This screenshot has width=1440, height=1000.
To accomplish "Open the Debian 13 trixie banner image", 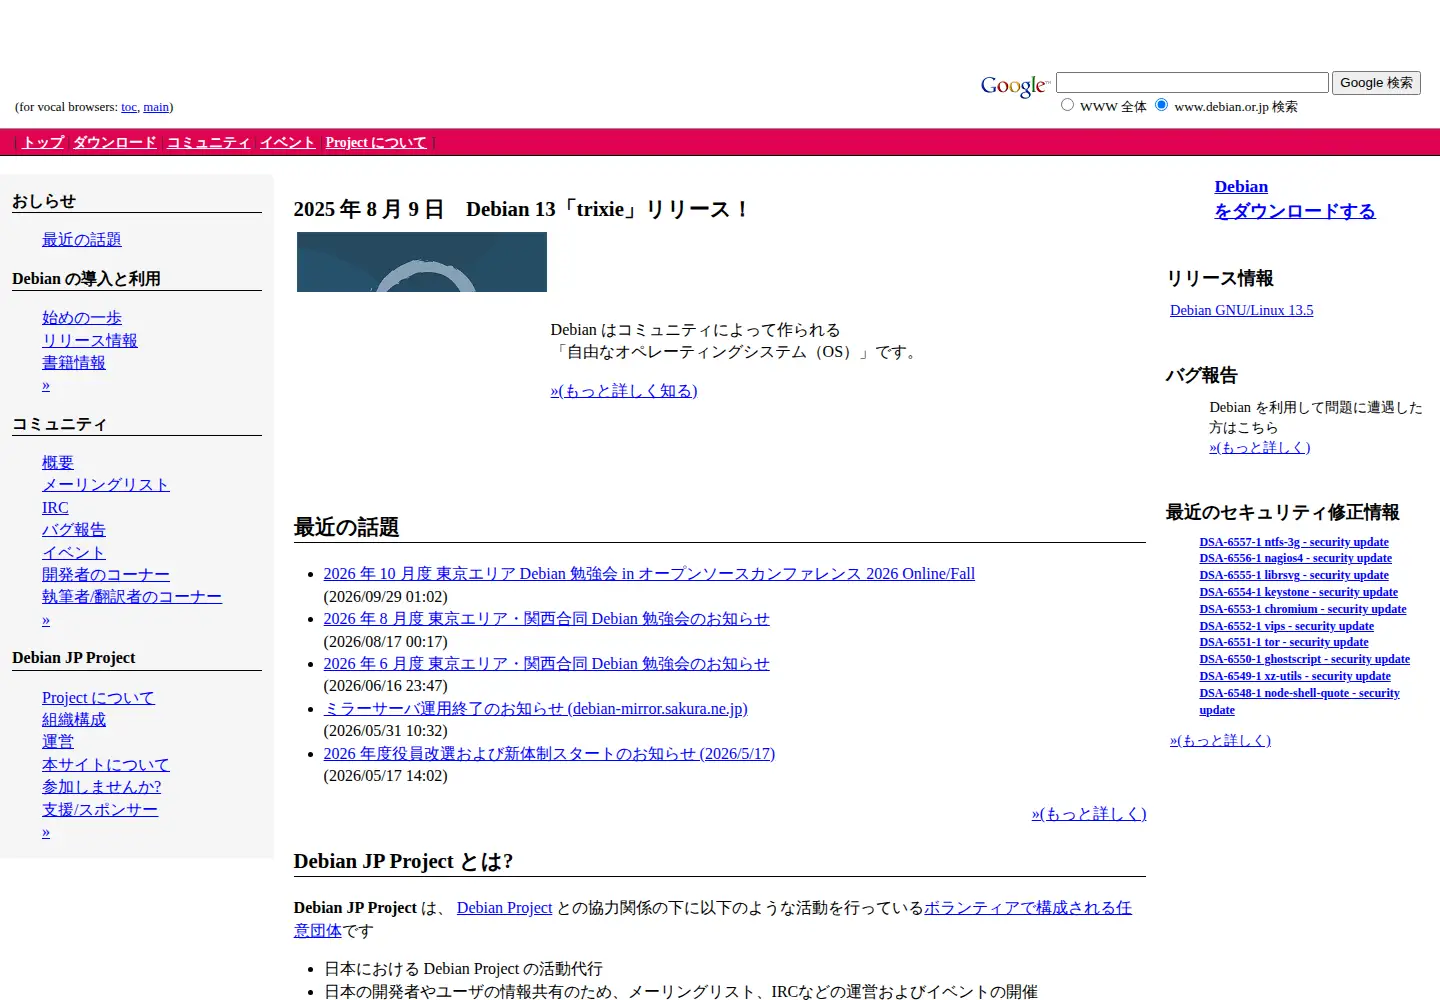I will pyautogui.click(x=422, y=262).
